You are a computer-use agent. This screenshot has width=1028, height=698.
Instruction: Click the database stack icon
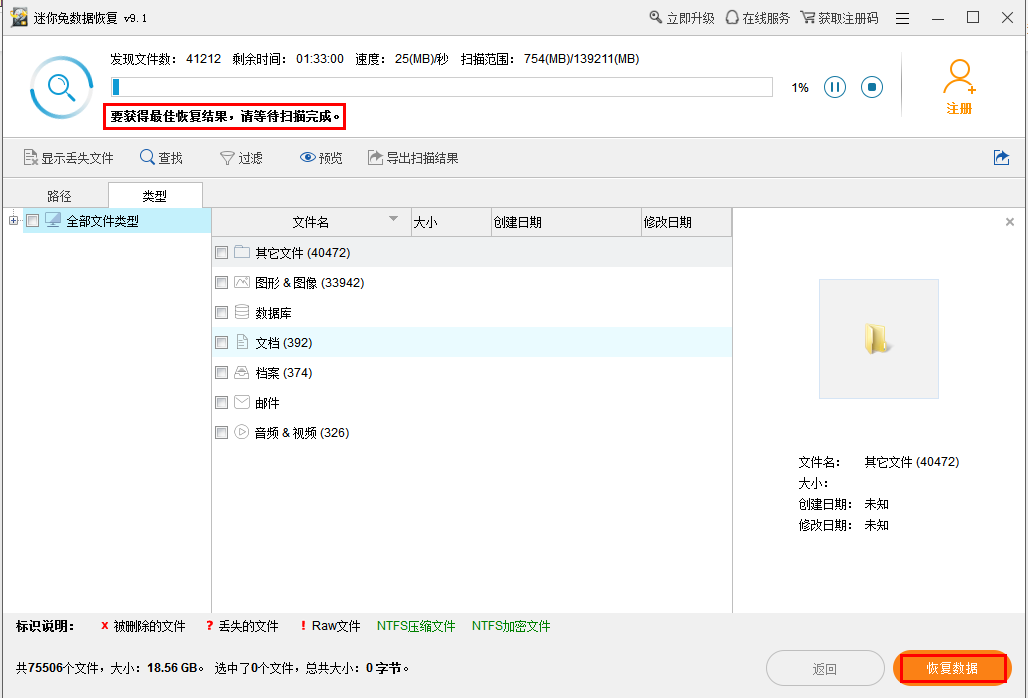[x=242, y=311]
